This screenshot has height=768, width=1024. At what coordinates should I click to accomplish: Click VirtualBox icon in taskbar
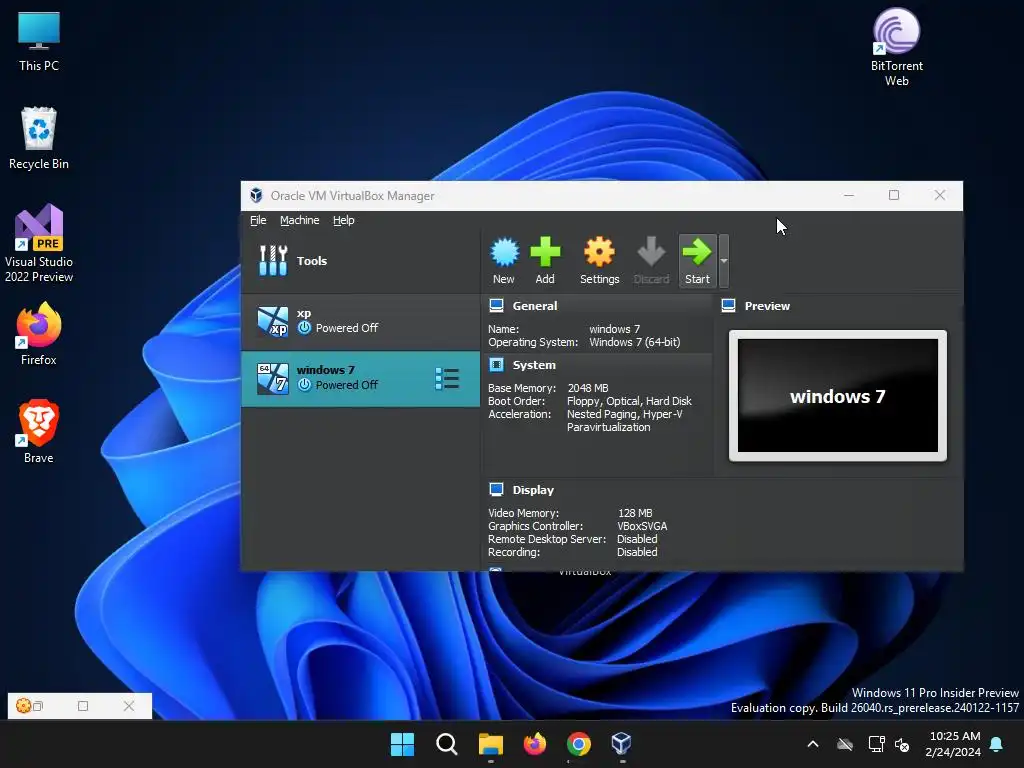click(x=622, y=744)
